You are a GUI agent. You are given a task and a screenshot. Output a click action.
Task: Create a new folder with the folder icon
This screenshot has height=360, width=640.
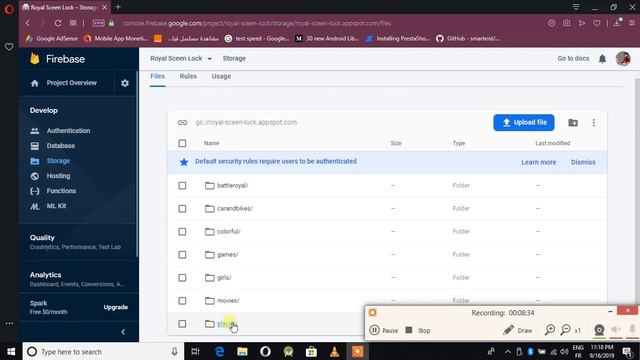573,122
